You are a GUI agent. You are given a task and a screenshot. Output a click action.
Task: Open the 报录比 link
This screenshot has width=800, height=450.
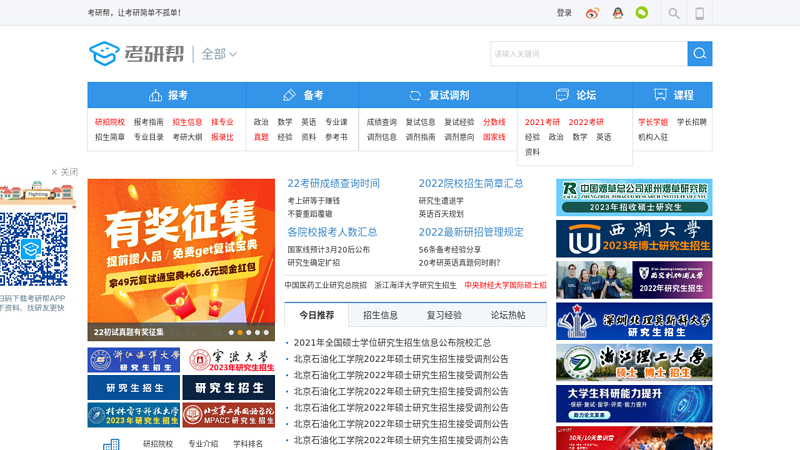coord(222,137)
